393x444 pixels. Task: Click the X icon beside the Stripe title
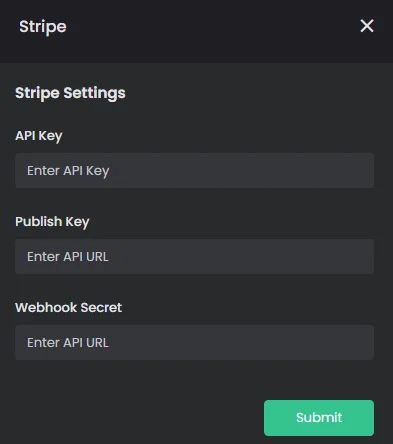[367, 26]
